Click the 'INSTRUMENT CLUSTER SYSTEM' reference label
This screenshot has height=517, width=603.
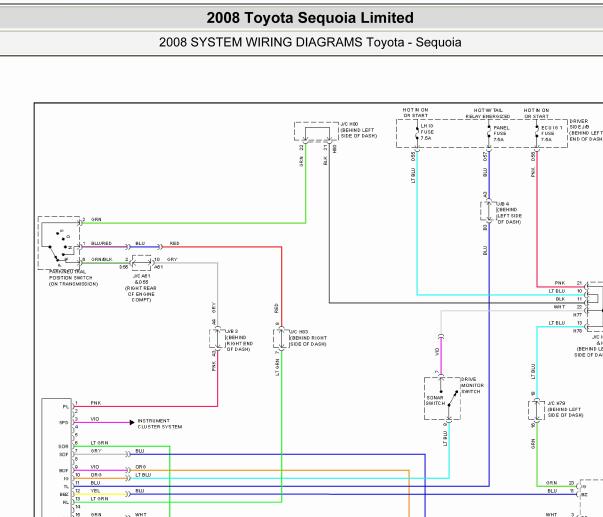click(160, 424)
